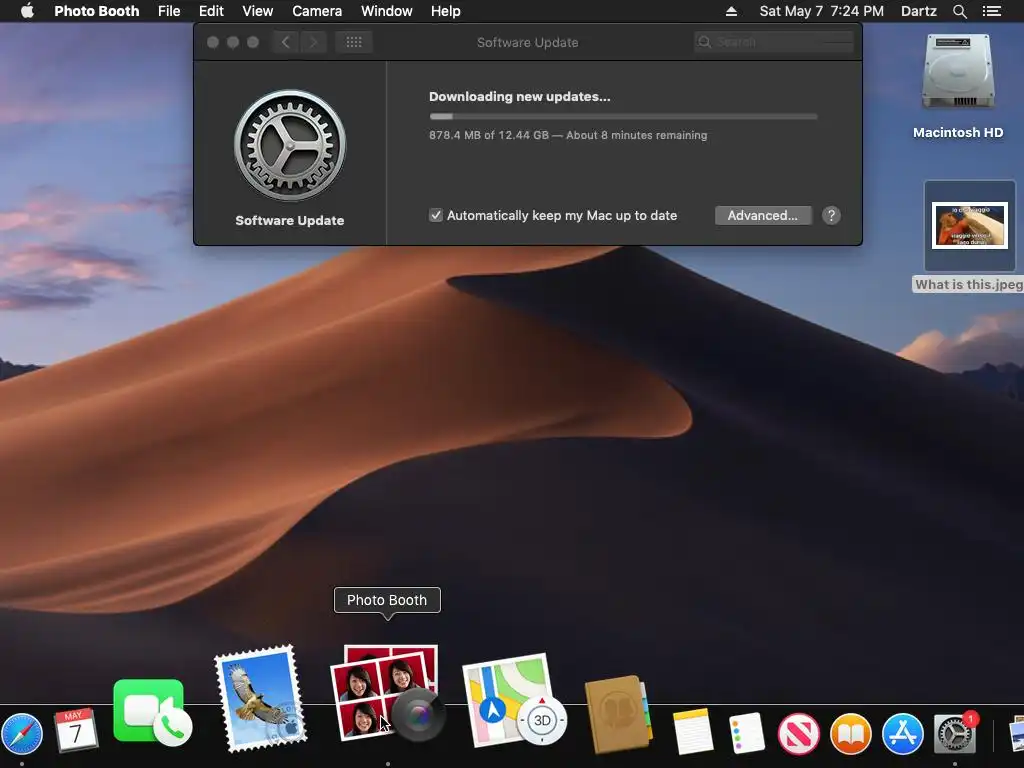This screenshot has width=1024, height=768.
Task: Click the date and time Sat May 7
Action: click(822, 11)
